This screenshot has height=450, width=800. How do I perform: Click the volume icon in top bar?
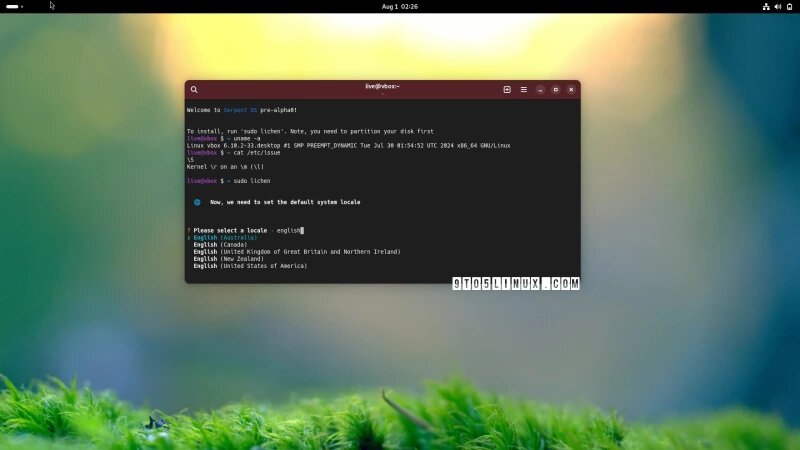pyautogui.click(x=778, y=7)
